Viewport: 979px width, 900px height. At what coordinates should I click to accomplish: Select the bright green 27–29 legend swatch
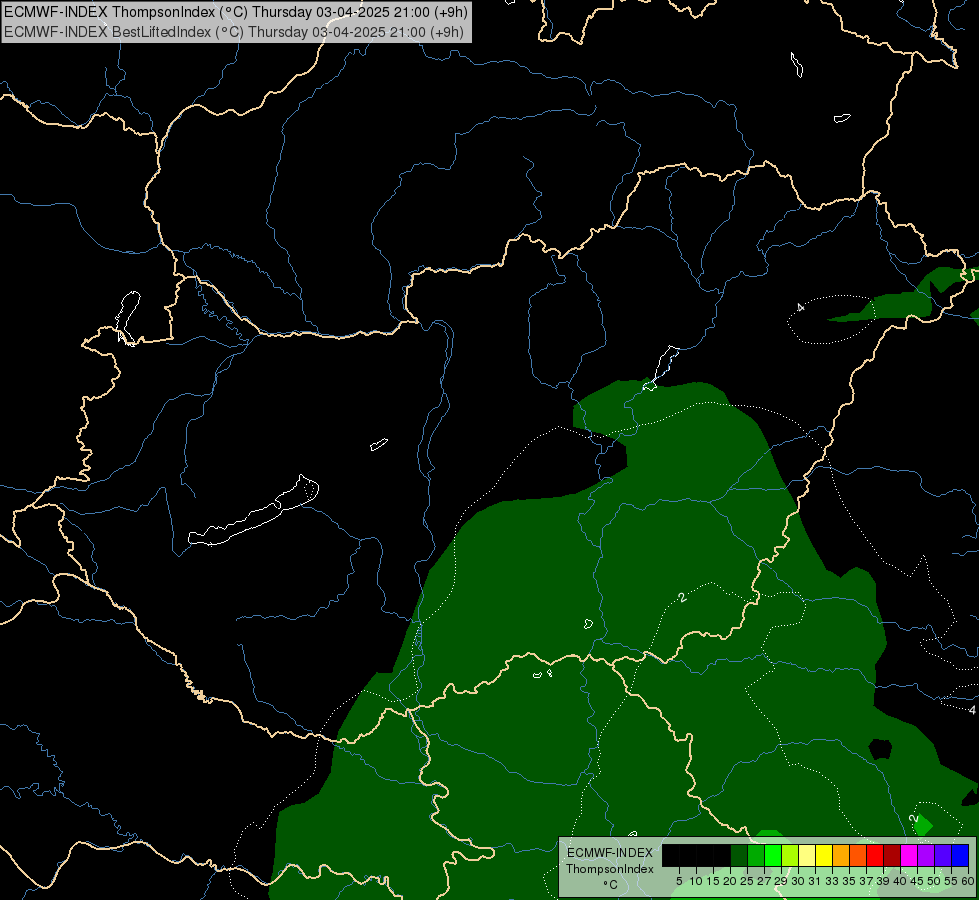point(772,856)
